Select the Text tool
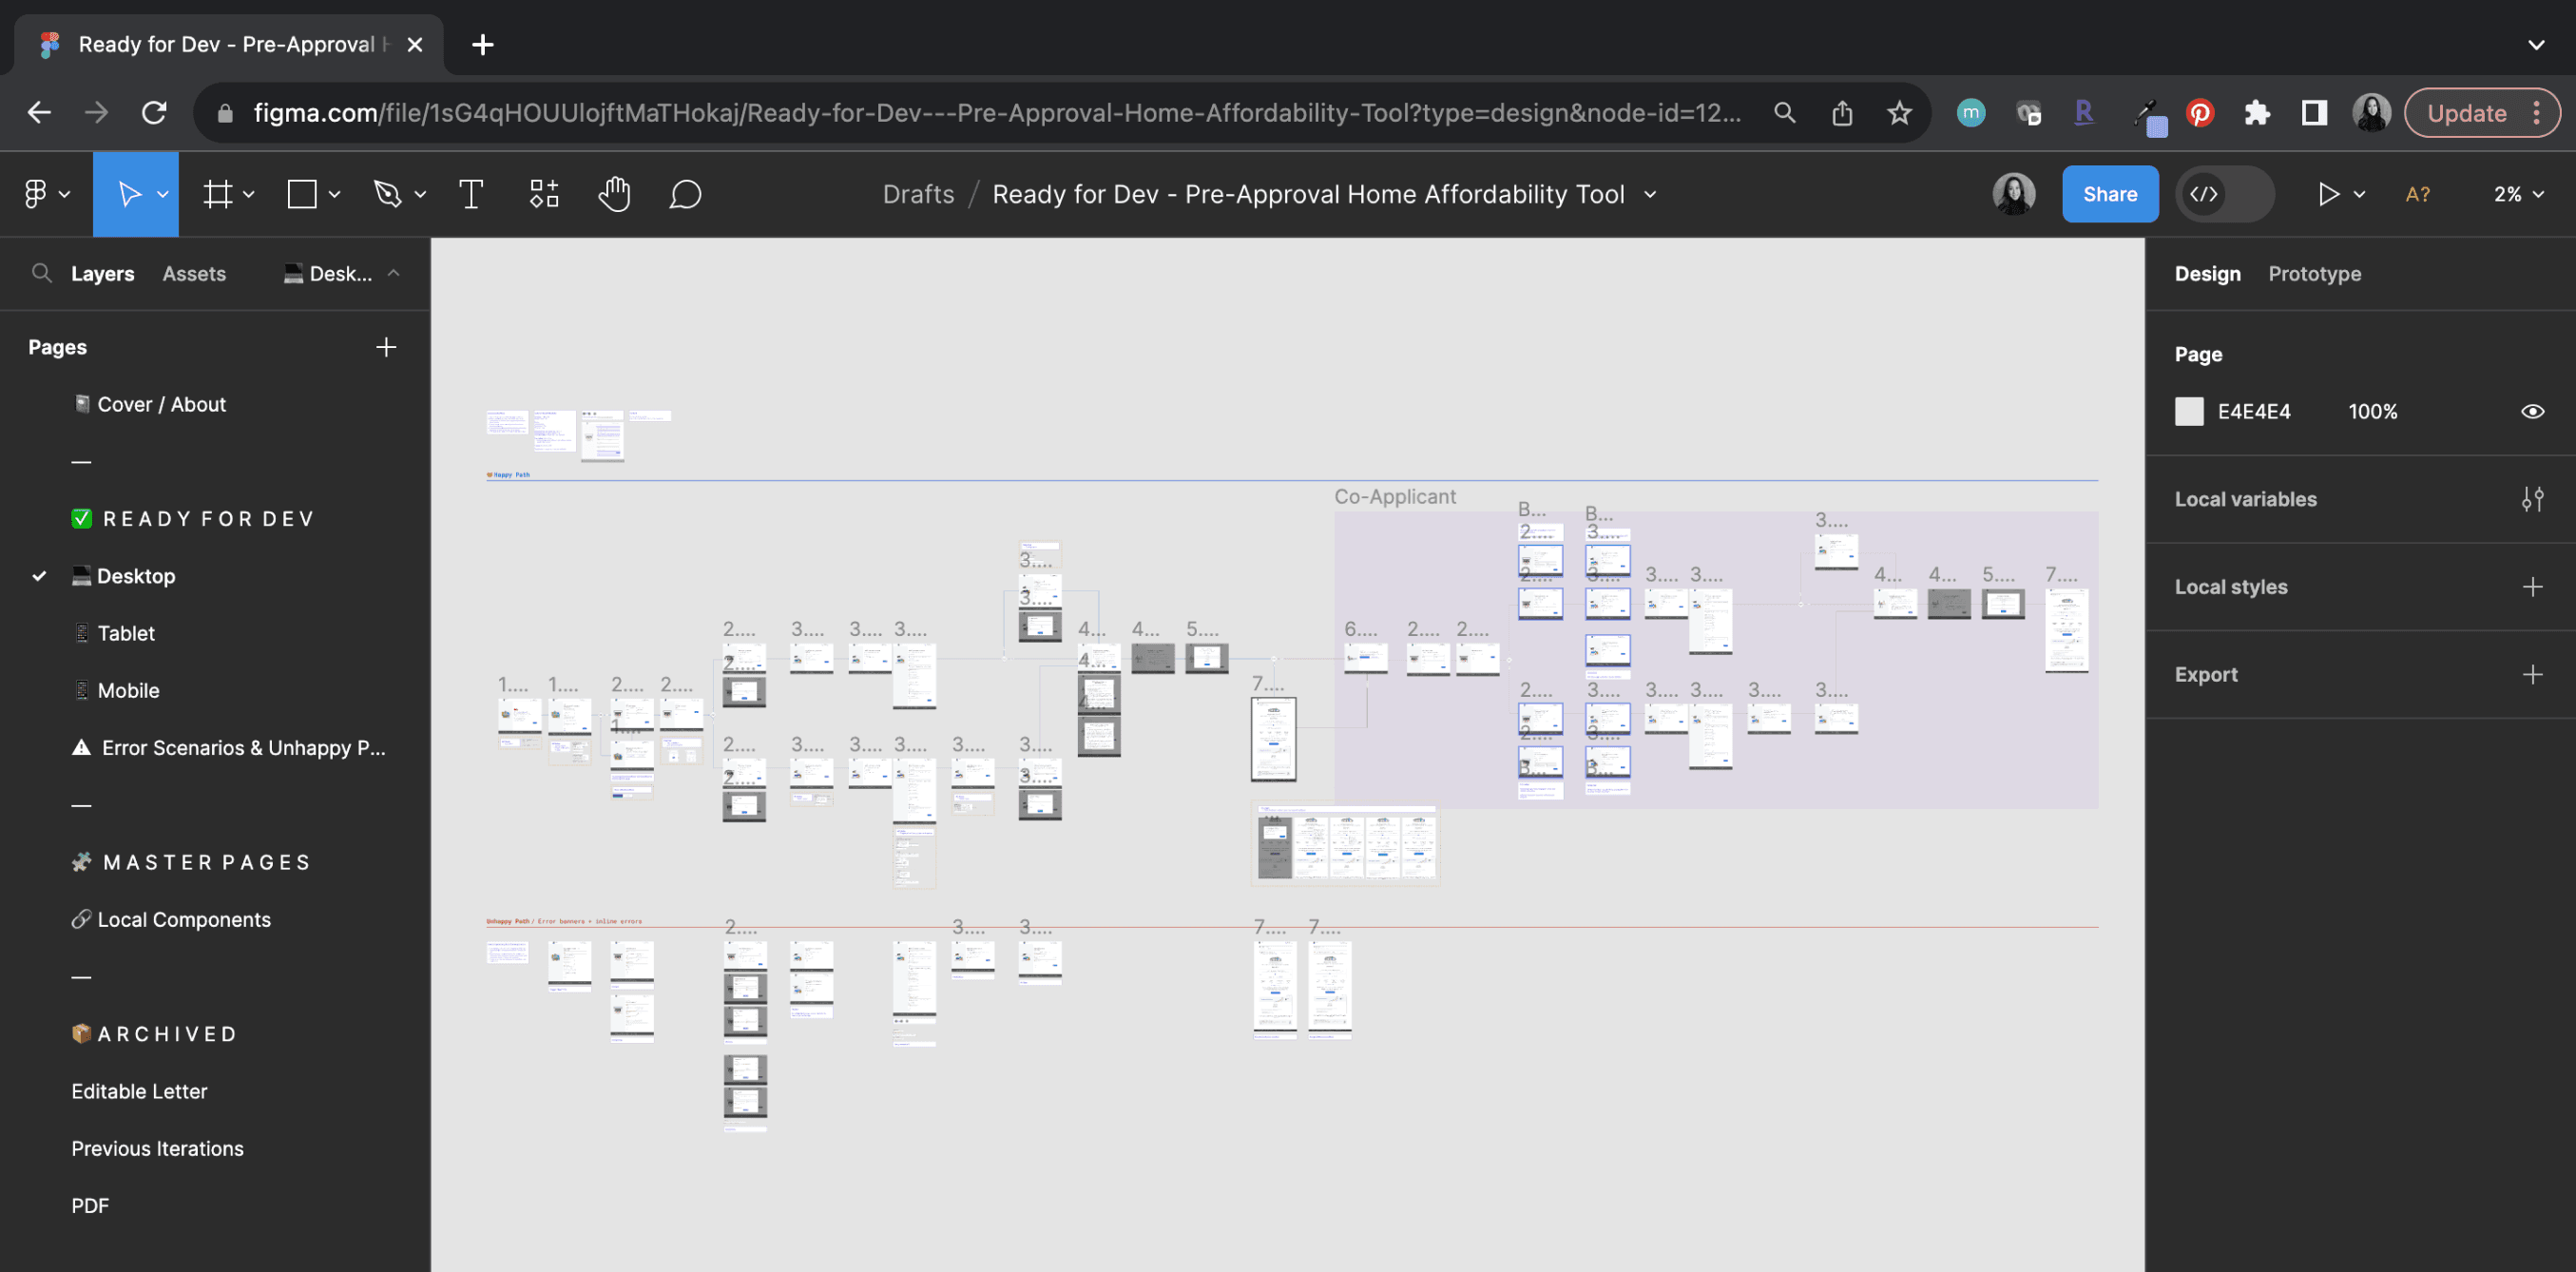 click(471, 194)
